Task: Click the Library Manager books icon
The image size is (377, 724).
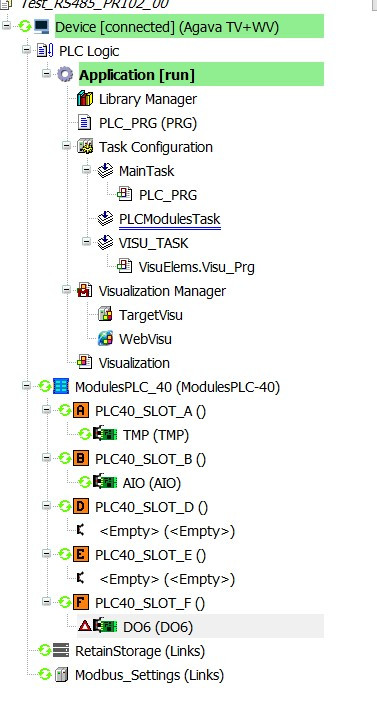Action: click(85, 99)
